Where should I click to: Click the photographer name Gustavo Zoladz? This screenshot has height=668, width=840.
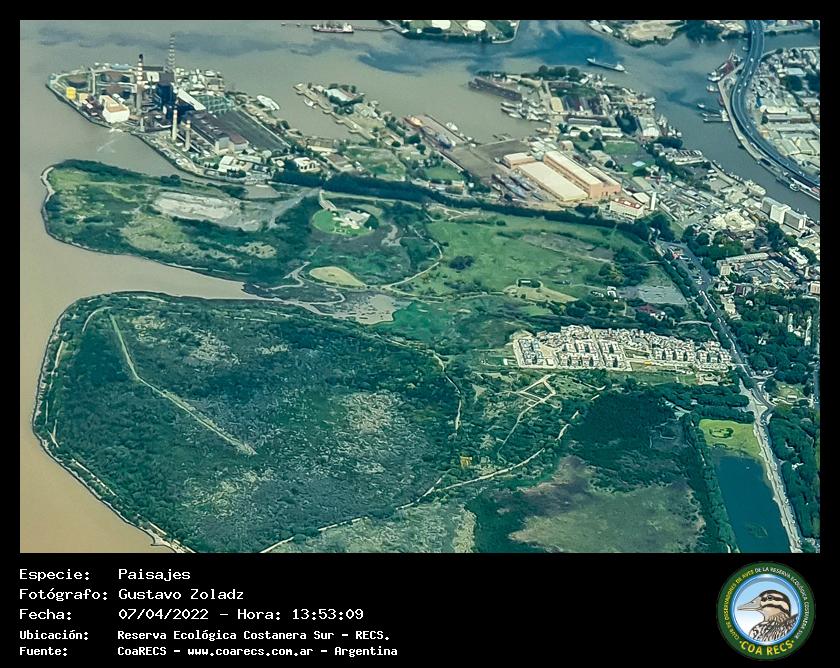tap(180, 594)
